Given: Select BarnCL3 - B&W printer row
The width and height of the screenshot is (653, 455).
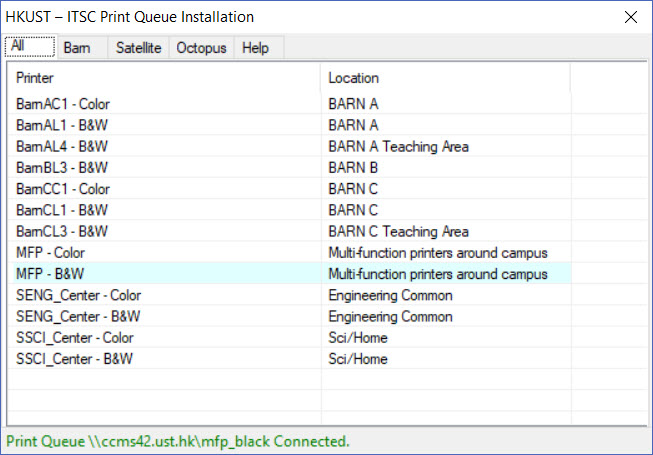Looking at the screenshot, I should coord(62,231).
